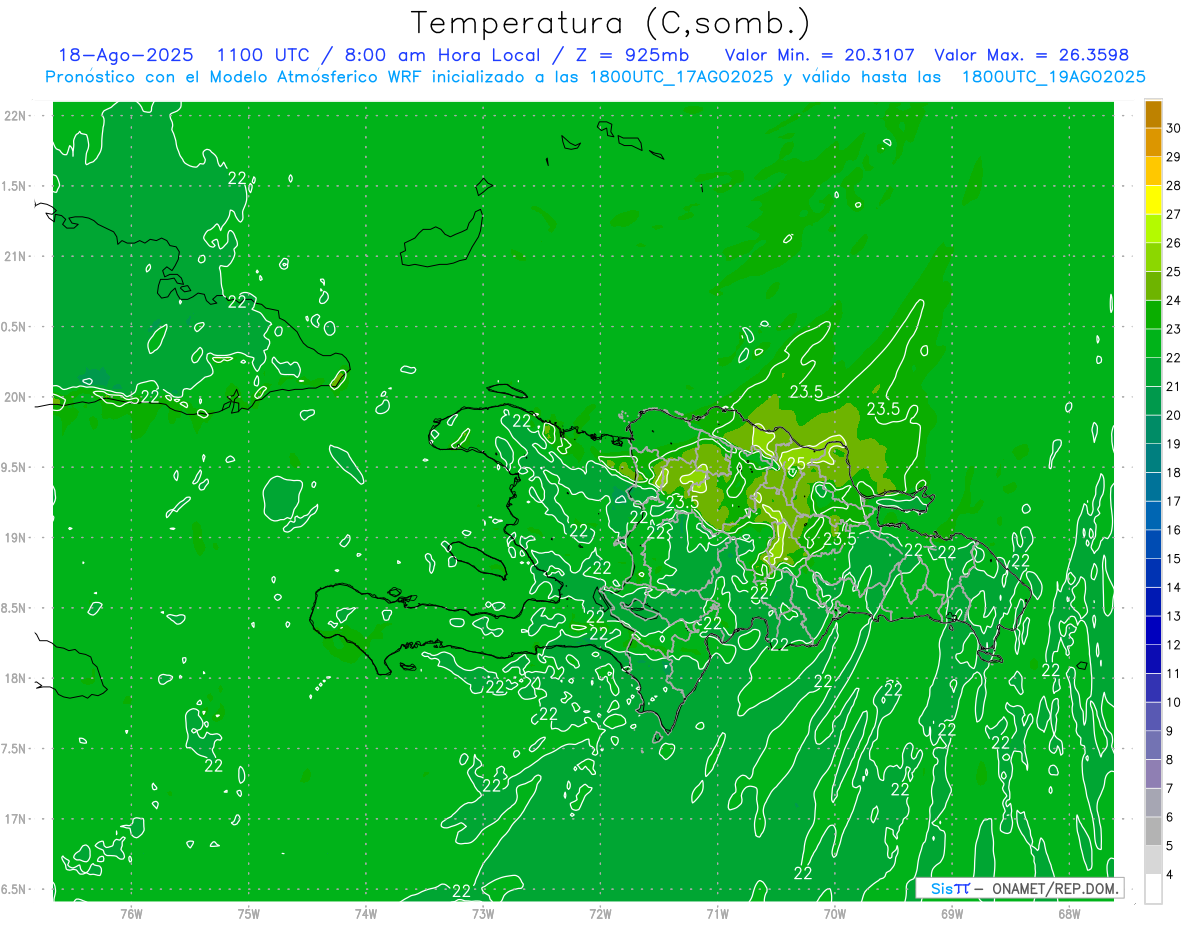Screen dimensions: 1200x927
Task: Click the "19N" latitude axis label
Action: tap(15, 537)
